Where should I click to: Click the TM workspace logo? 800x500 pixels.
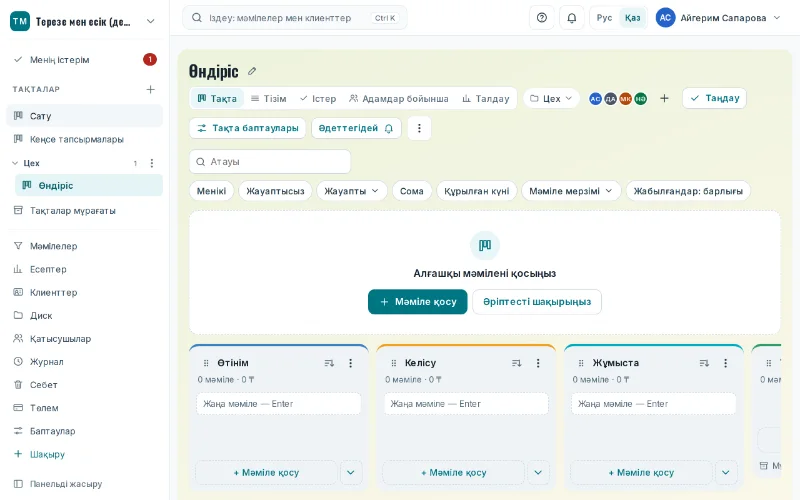(x=20, y=21)
